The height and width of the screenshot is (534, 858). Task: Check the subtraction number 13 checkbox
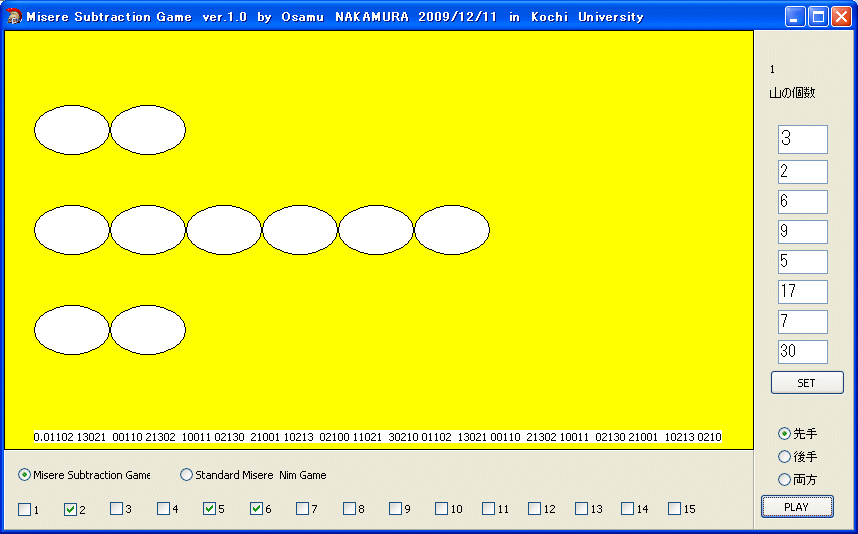click(x=582, y=509)
